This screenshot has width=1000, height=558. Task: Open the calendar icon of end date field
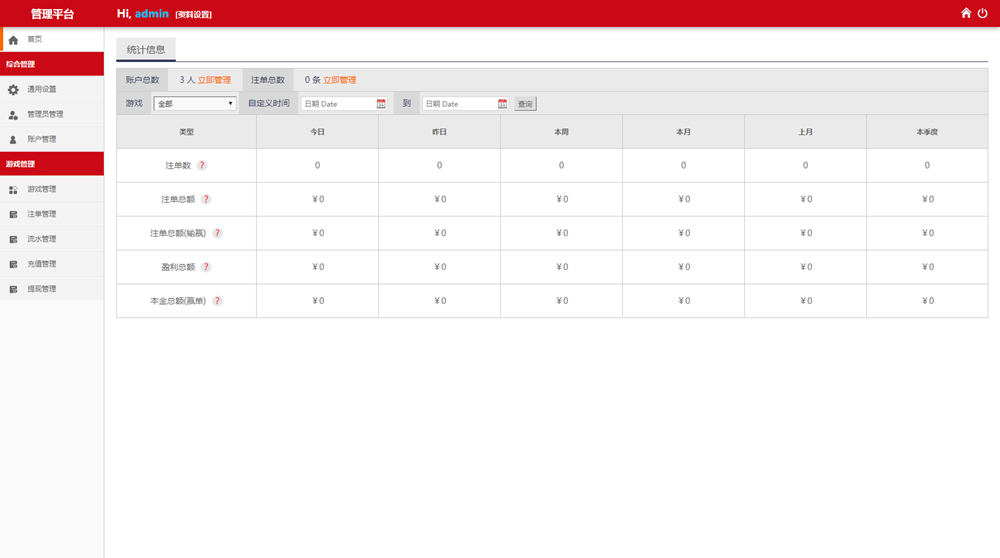click(502, 103)
